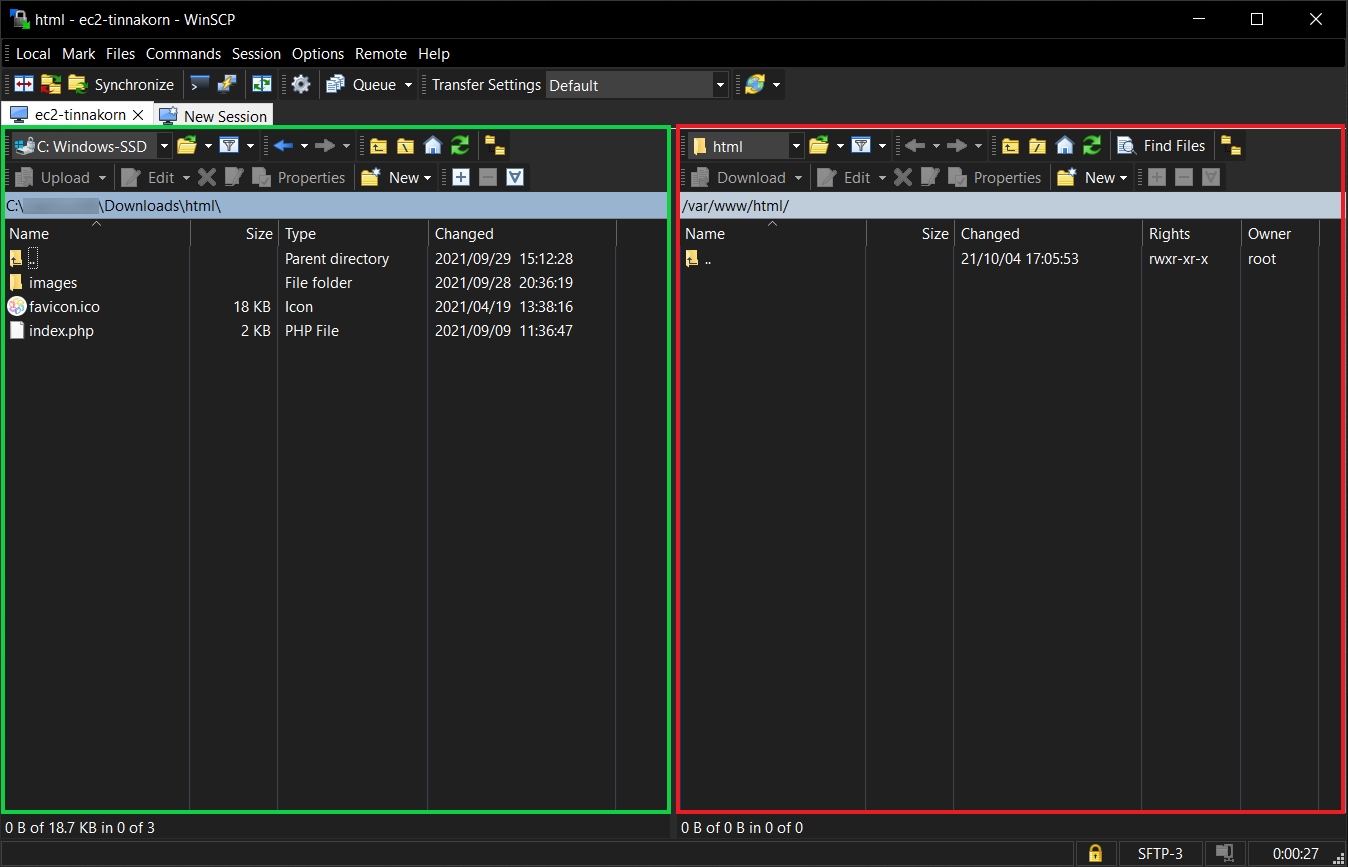Go to remote root directory icon

point(1037,146)
